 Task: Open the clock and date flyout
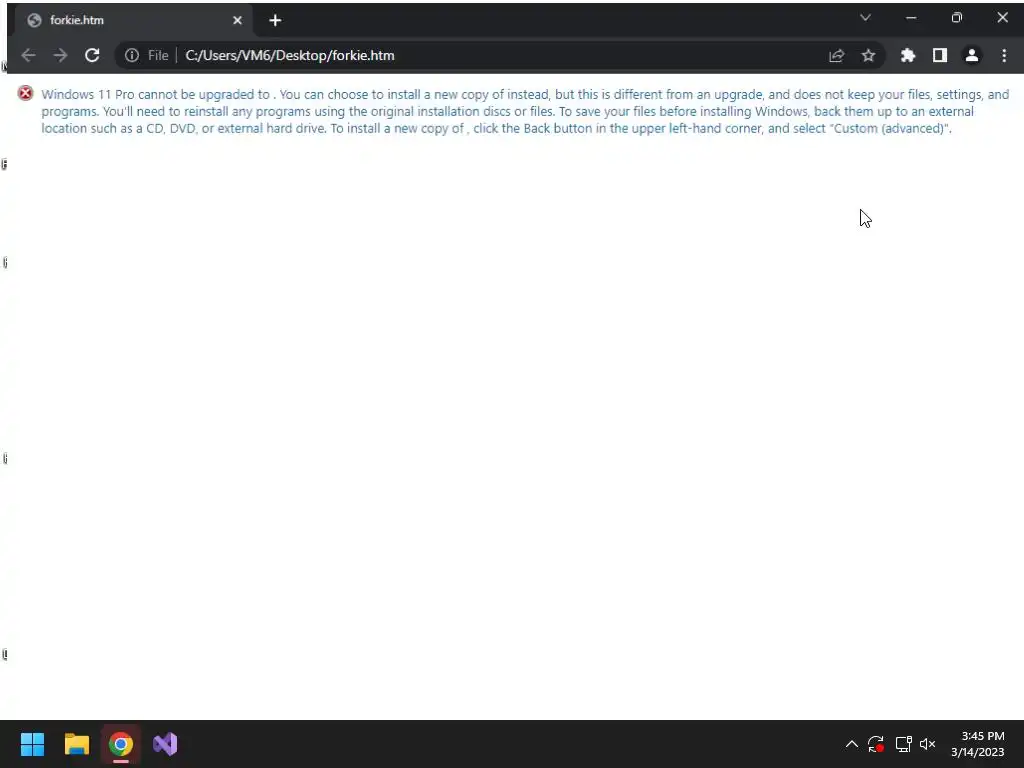978,744
